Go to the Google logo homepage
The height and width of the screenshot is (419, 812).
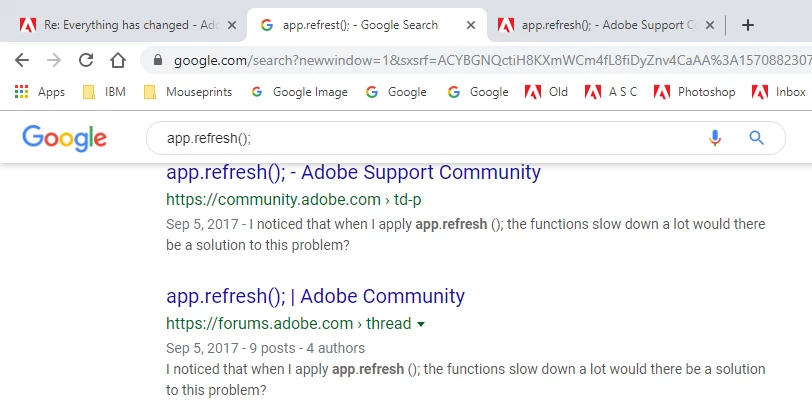(64, 138)
